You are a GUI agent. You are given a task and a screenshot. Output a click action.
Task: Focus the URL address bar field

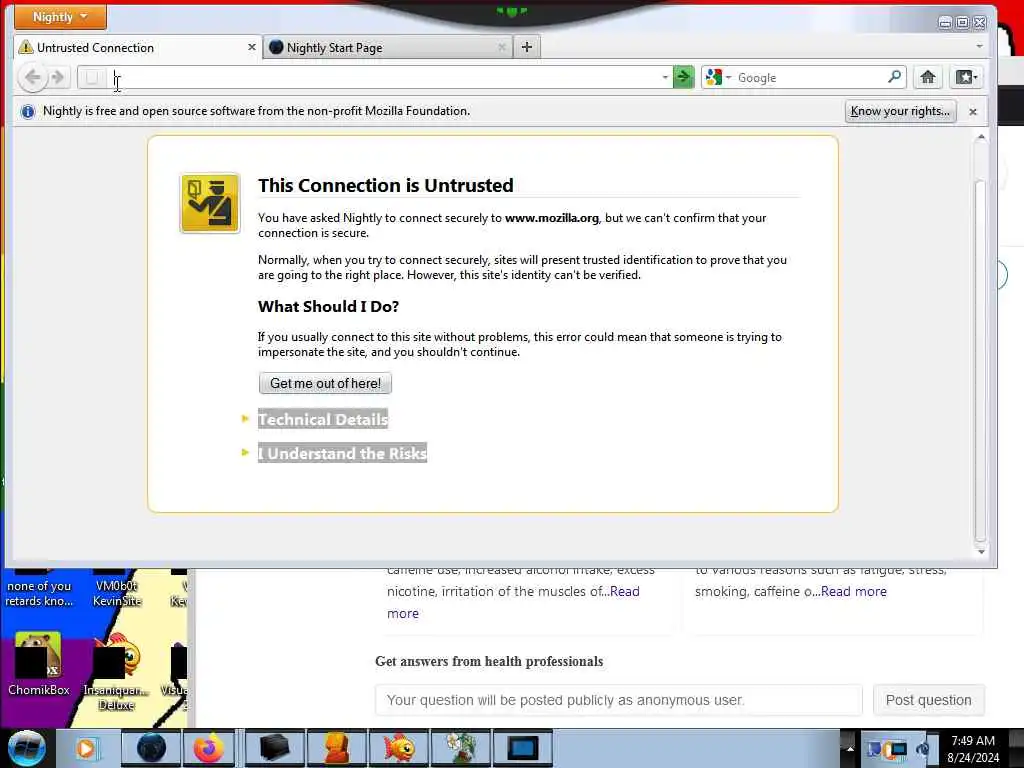pyautogui.click(x=385, y=78)
